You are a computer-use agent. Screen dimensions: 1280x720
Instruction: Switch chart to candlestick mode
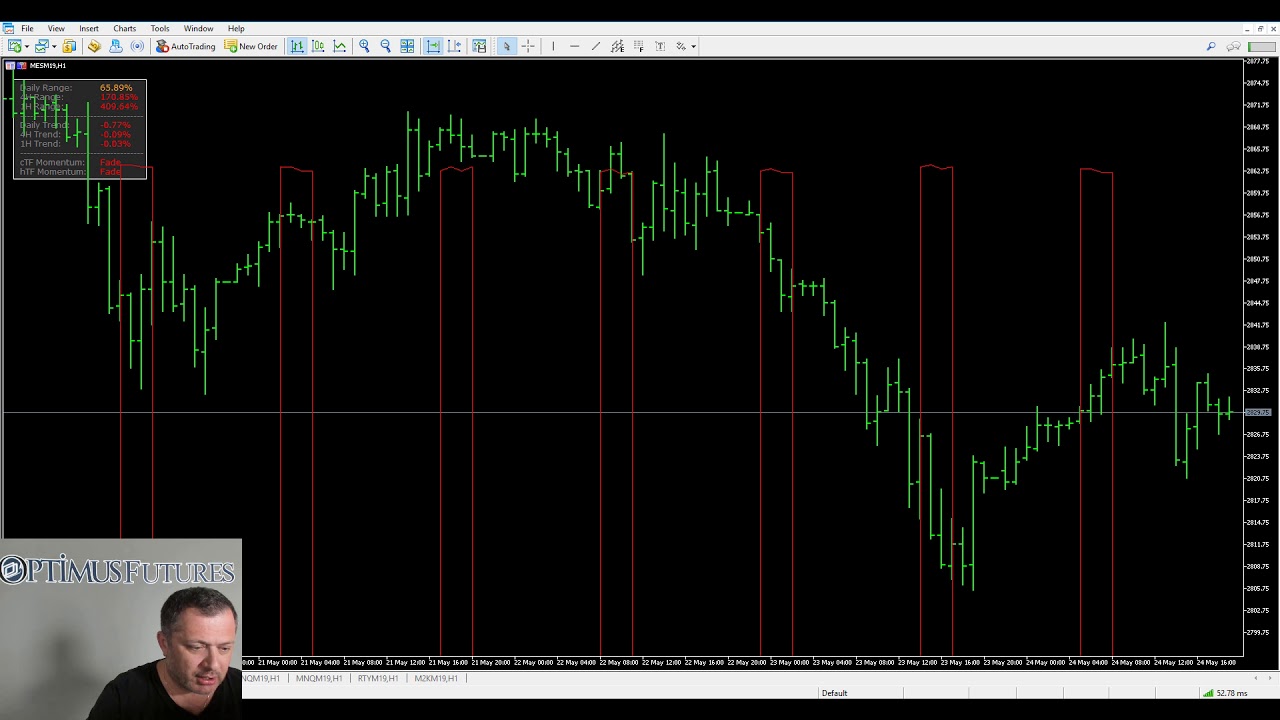(x=318, y=46)
